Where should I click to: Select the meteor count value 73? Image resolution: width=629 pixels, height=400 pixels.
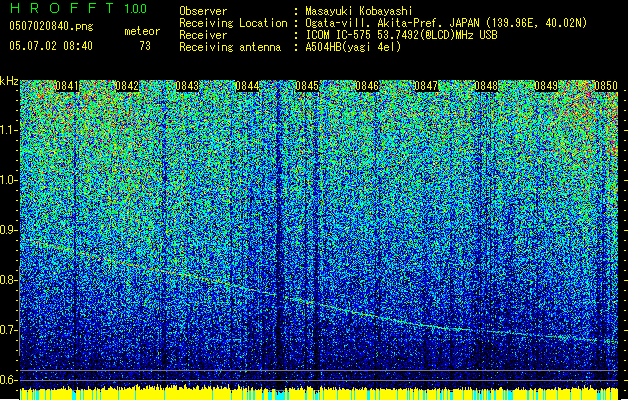[145, 46]
